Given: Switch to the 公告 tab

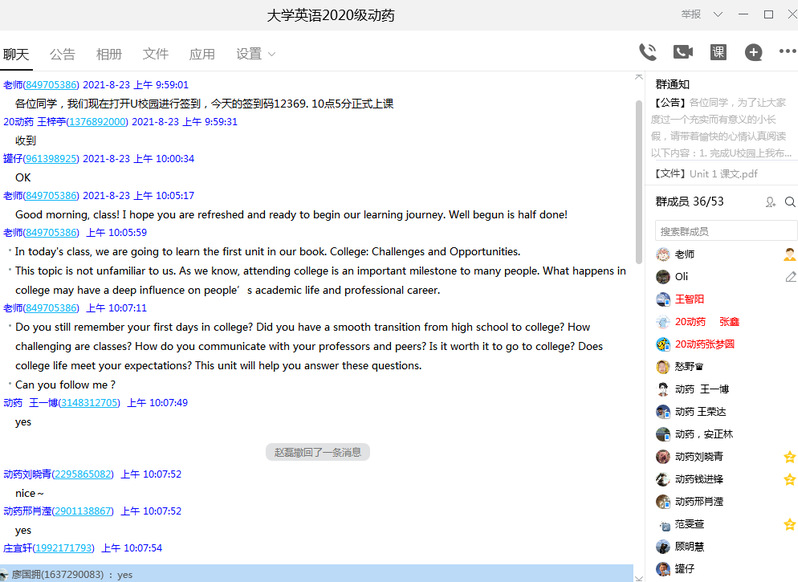Looking at the screenshot, I should click(x=62, y=54).
